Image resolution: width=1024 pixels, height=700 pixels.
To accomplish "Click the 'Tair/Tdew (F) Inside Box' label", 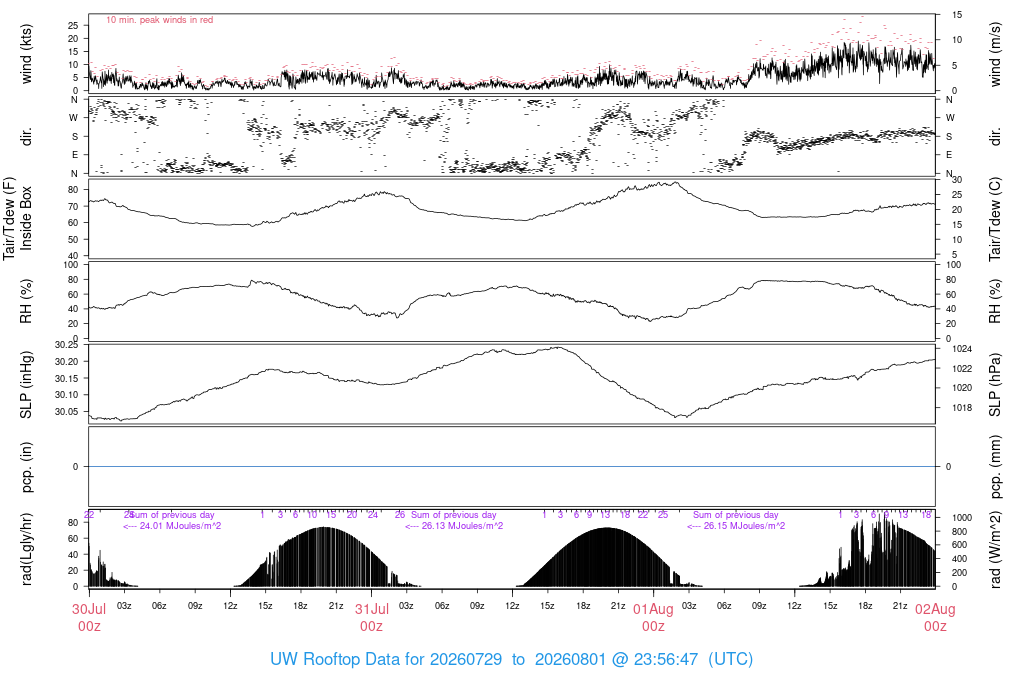I will (x=18, y=218).
